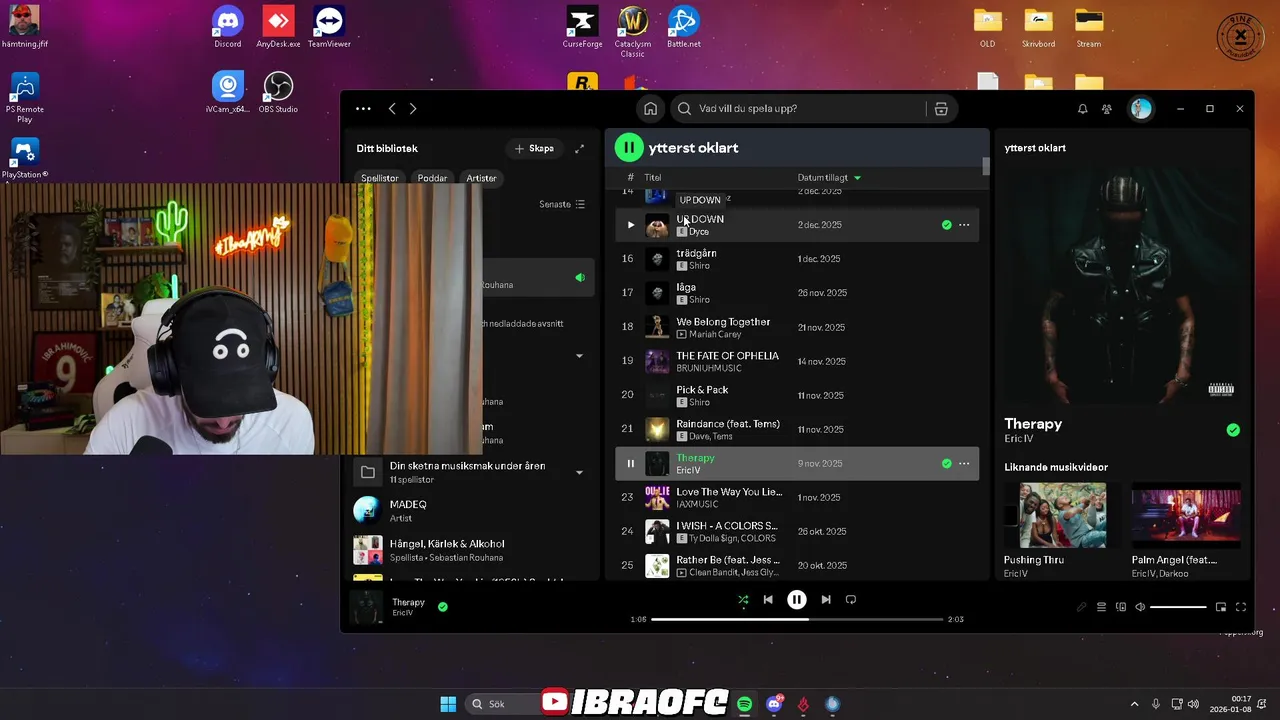
Task: Click the Spotify icon in Windows taskbar
Action: coord(744,704)
